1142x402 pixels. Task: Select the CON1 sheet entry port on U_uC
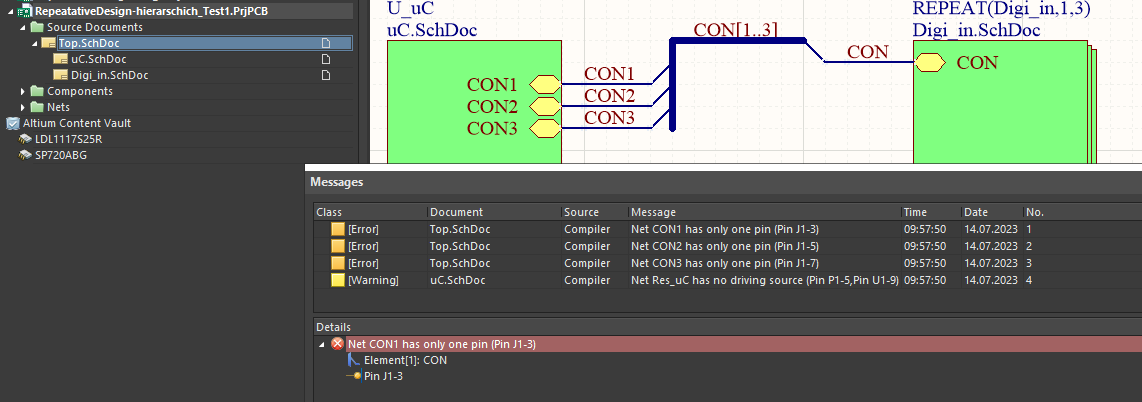tap(544, 84)
